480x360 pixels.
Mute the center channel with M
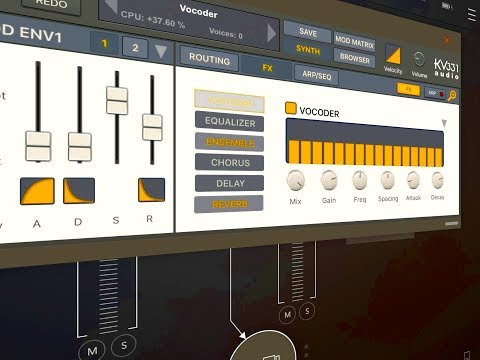coord(287,314)
